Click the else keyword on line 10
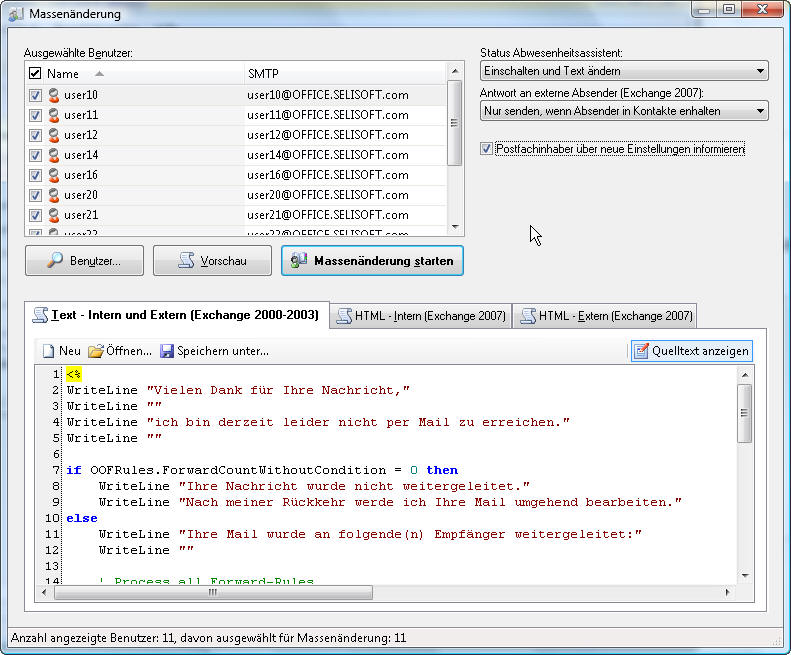Image resolution: width=791 pixels, height=655 pixels. 82,518
